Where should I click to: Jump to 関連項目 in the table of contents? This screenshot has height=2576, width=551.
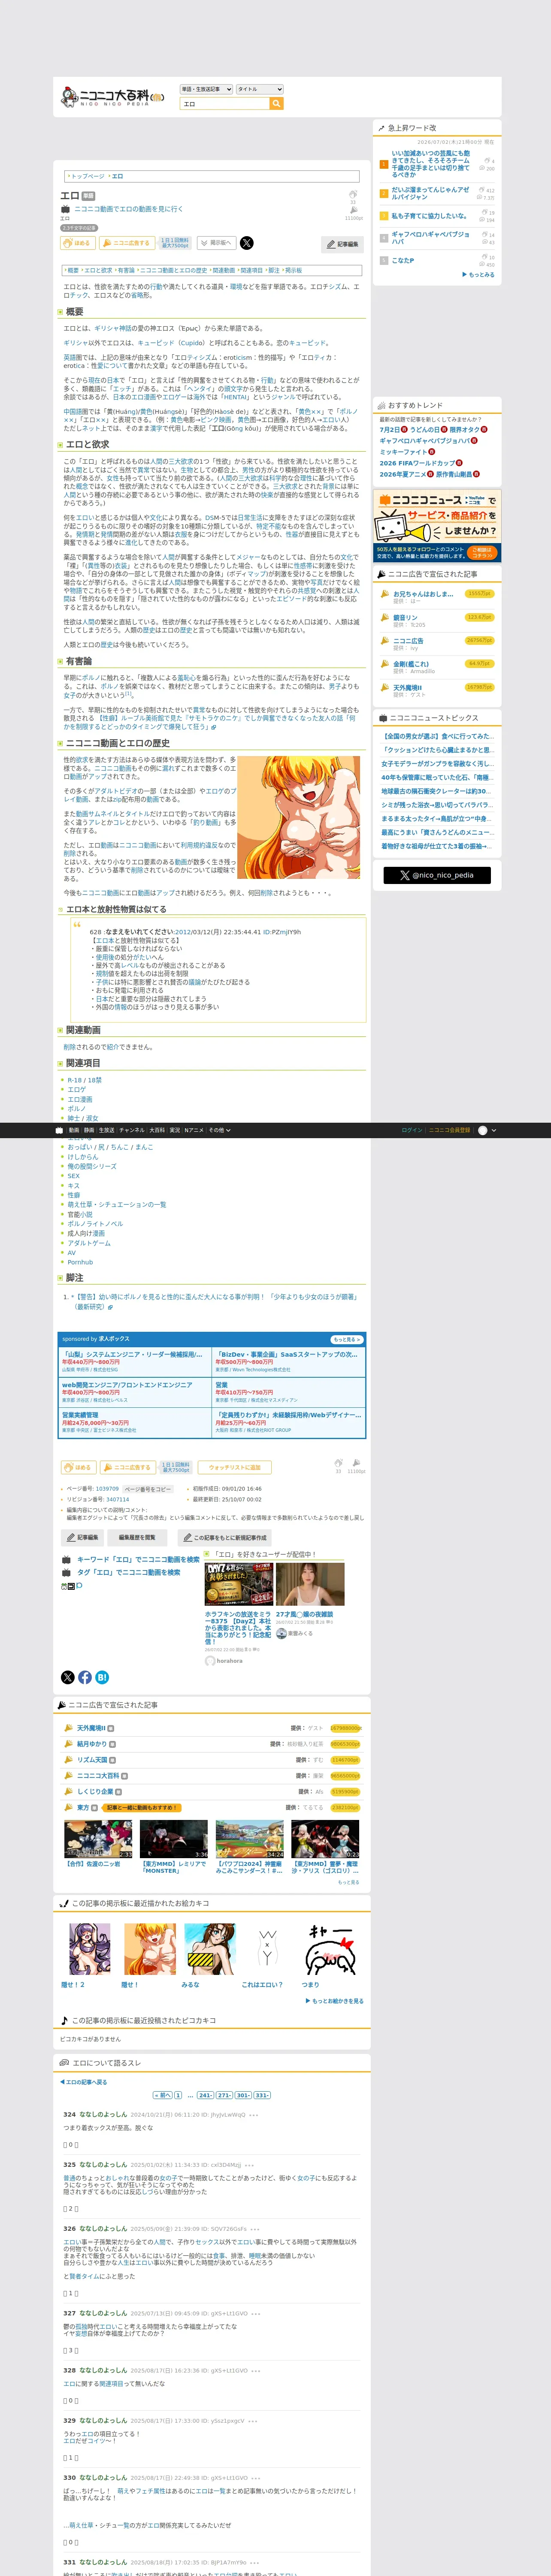tap(251, 270)
